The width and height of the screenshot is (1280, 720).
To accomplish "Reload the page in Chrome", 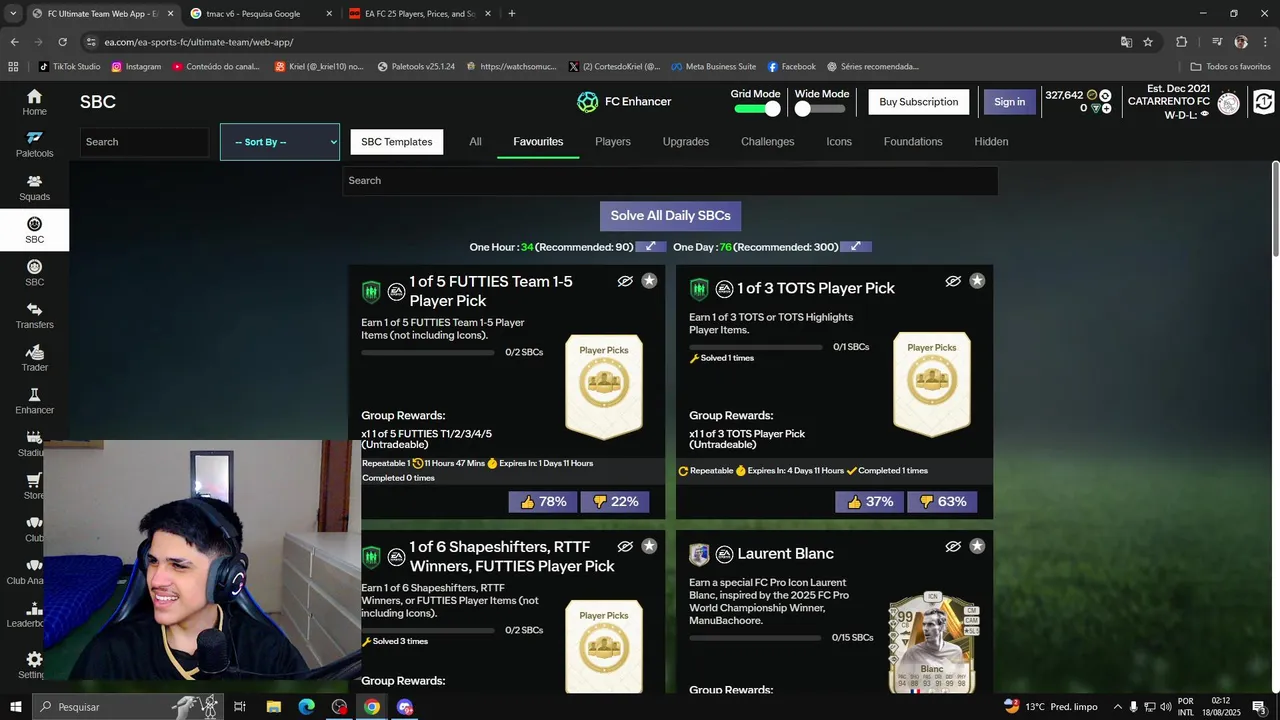I will (62, 42).
